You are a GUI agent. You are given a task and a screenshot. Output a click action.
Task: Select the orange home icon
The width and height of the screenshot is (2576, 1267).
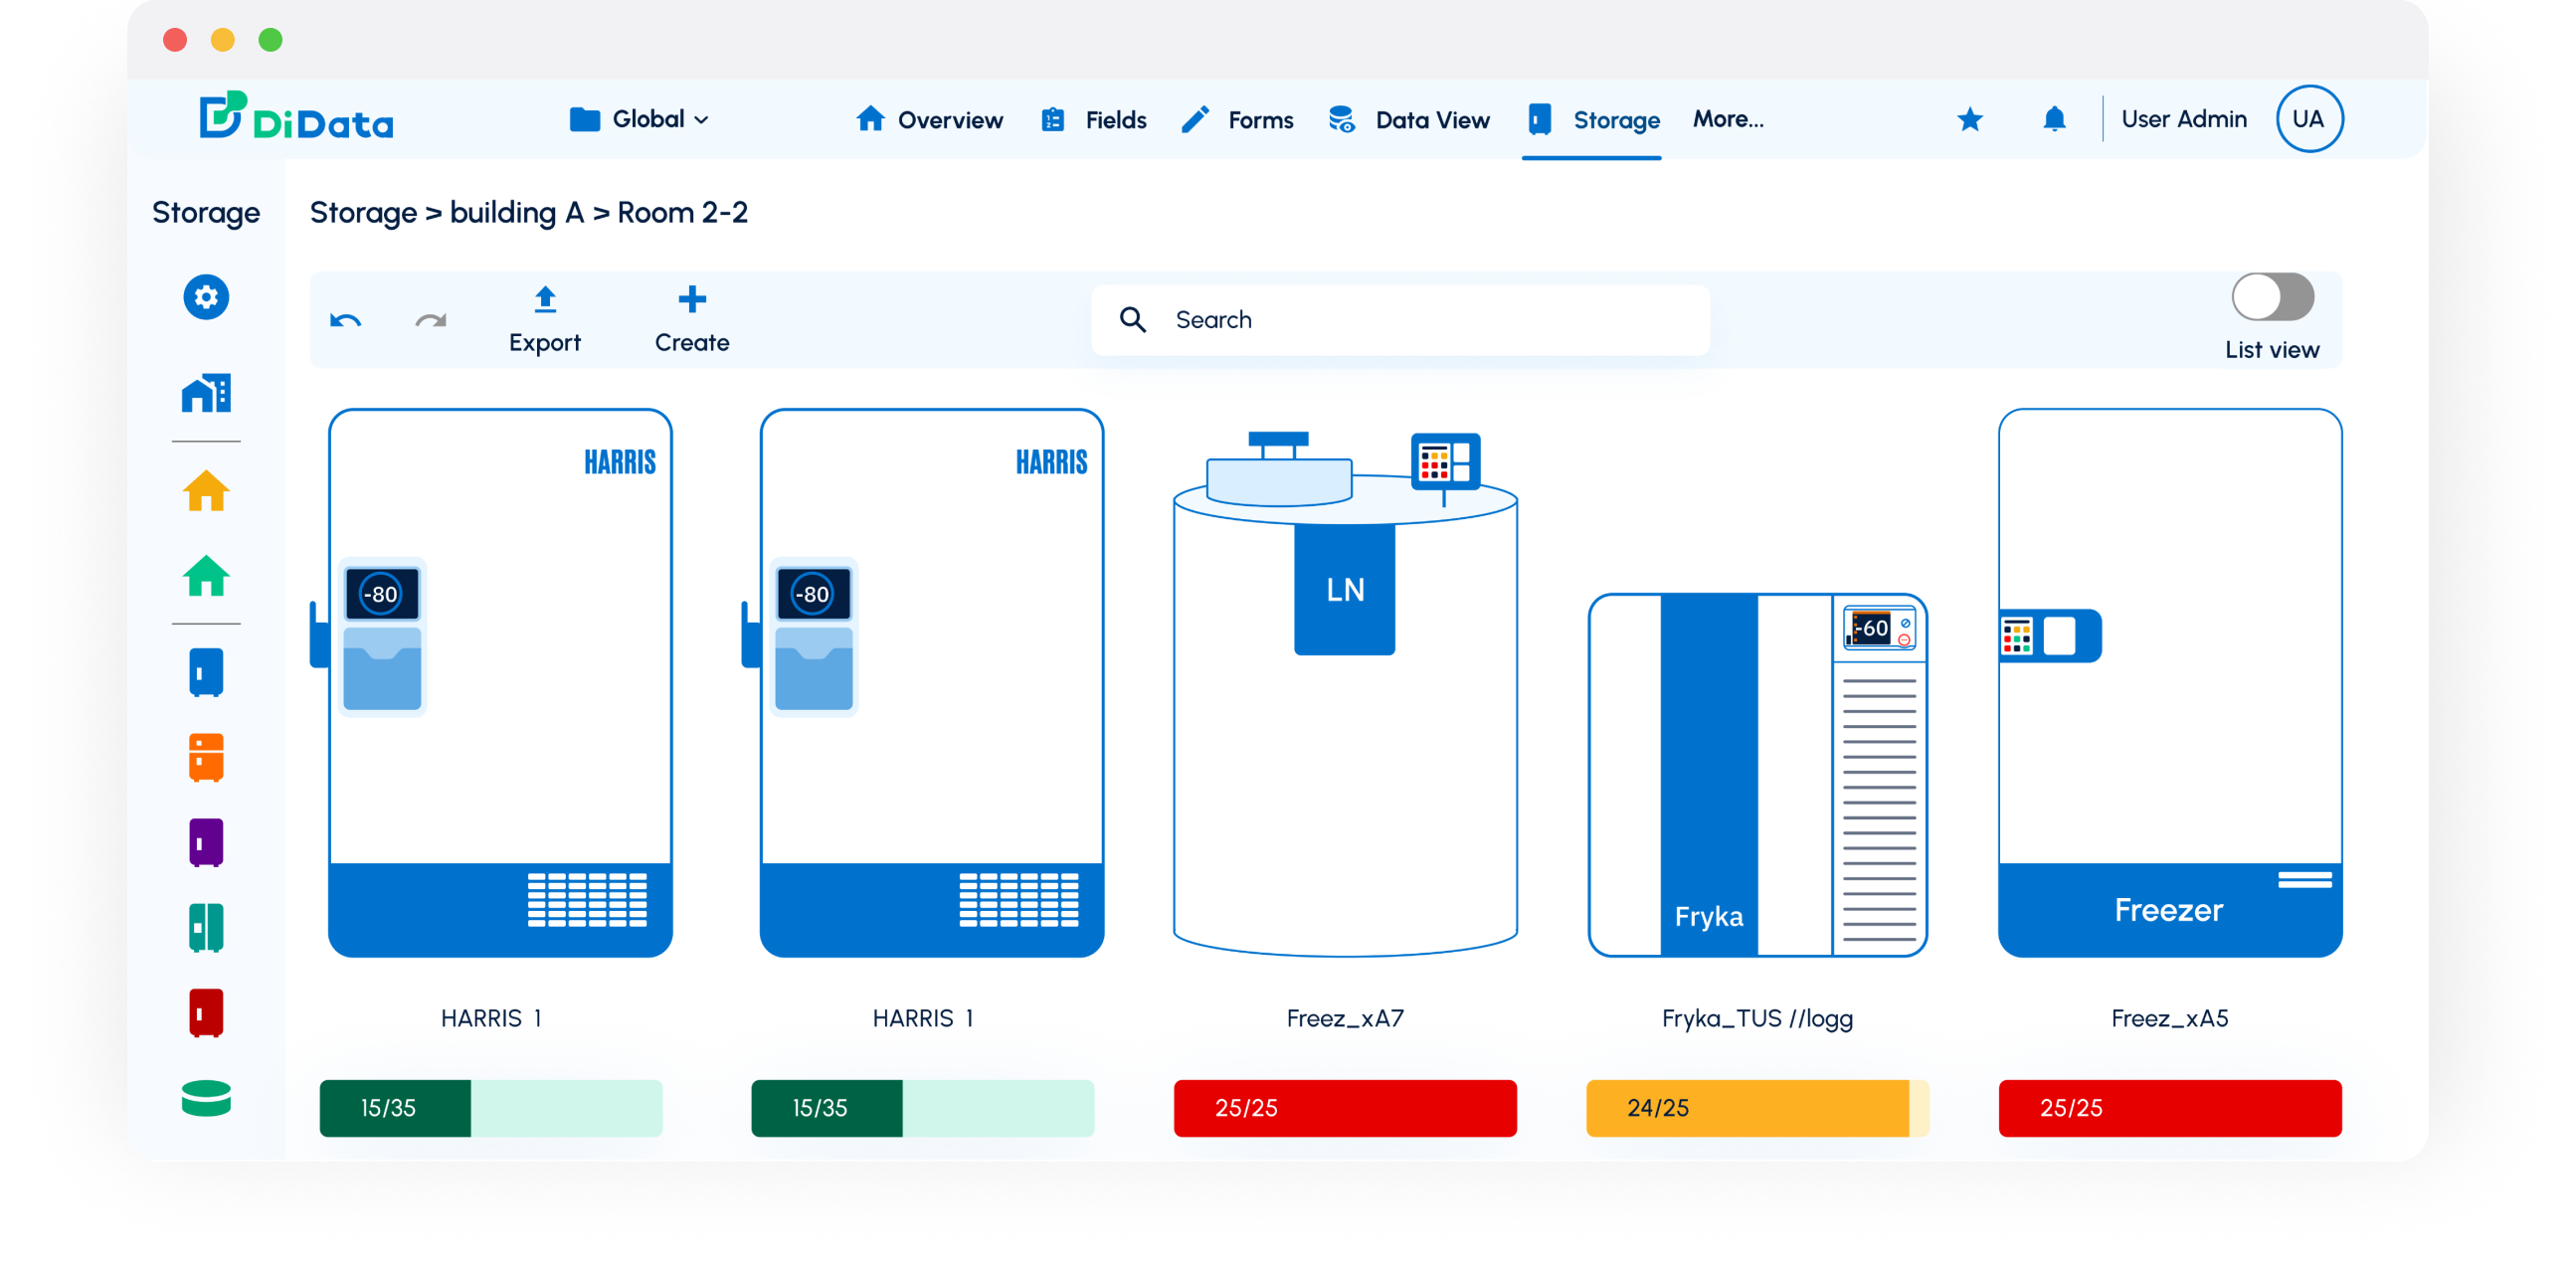[x=206, y=491]
